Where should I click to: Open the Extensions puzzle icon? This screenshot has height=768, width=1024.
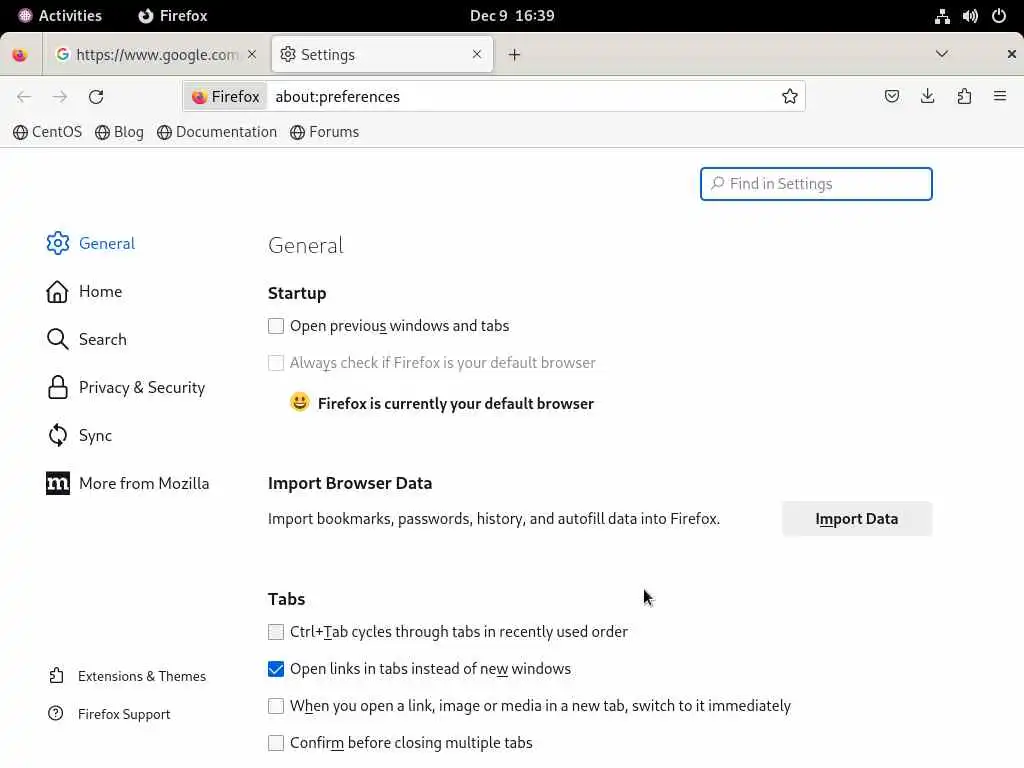tap(964, 96)
